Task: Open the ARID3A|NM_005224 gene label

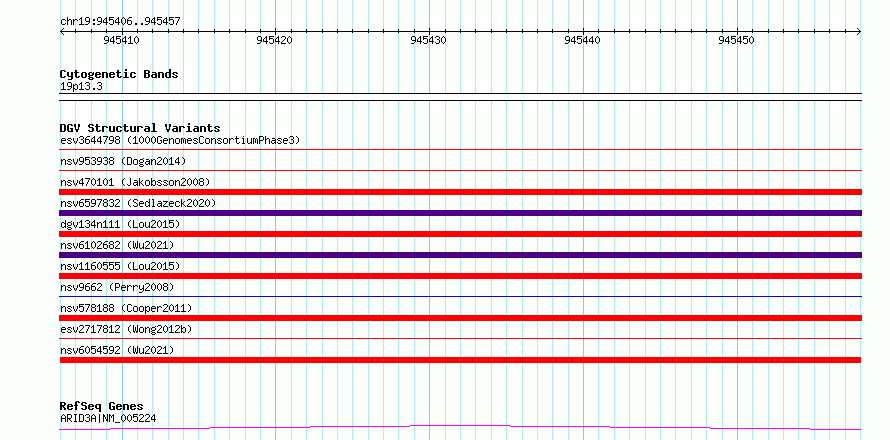Action: pos(108,418)
